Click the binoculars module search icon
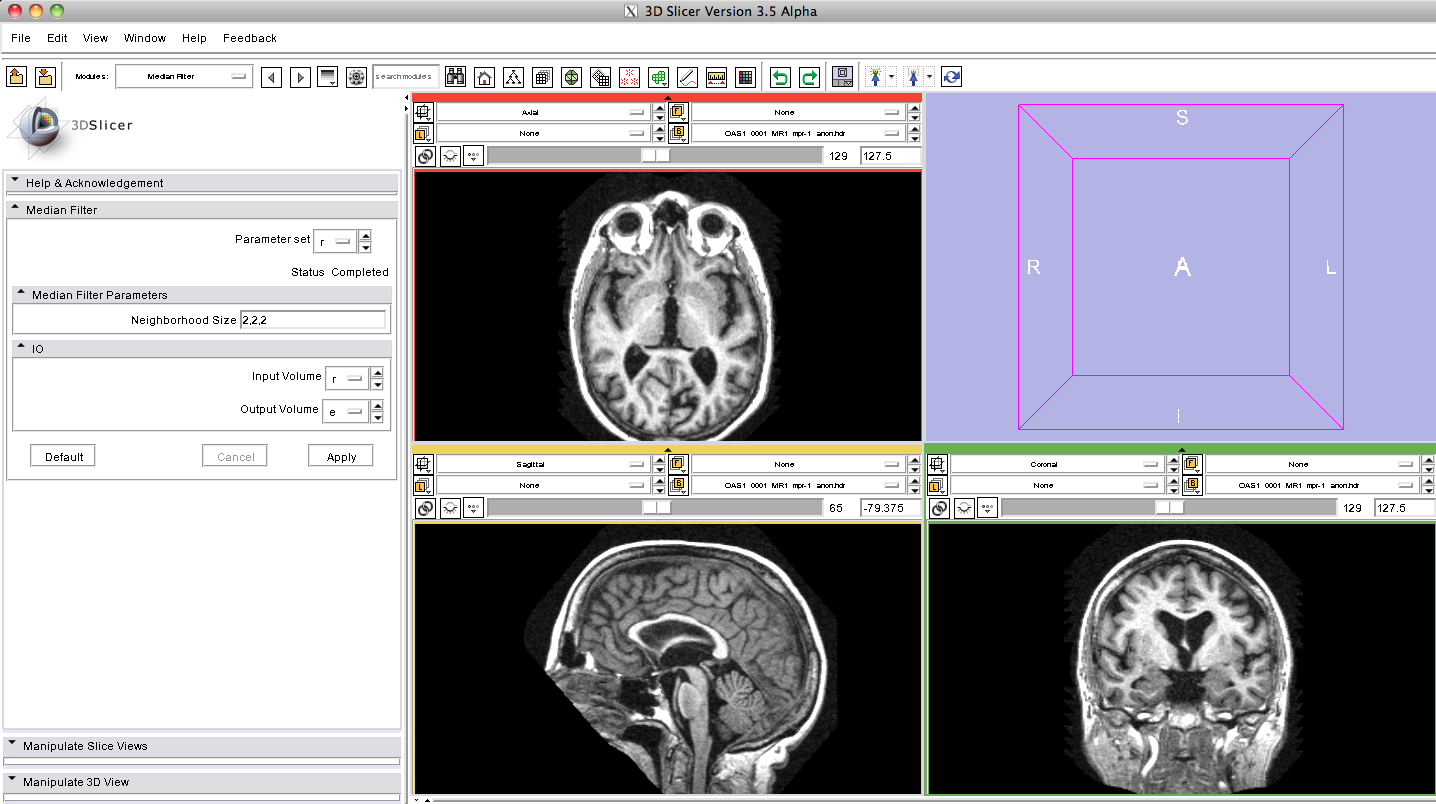Image resolution: width=1436 pixels, height=804 pixels. point(455,77)
